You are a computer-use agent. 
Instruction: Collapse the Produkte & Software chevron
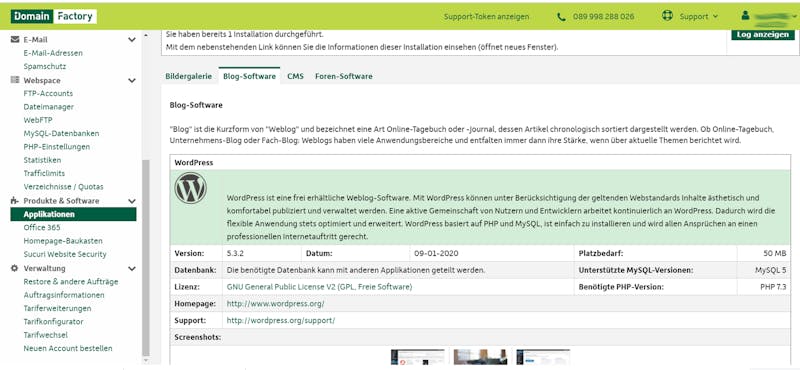pos(132,201)
